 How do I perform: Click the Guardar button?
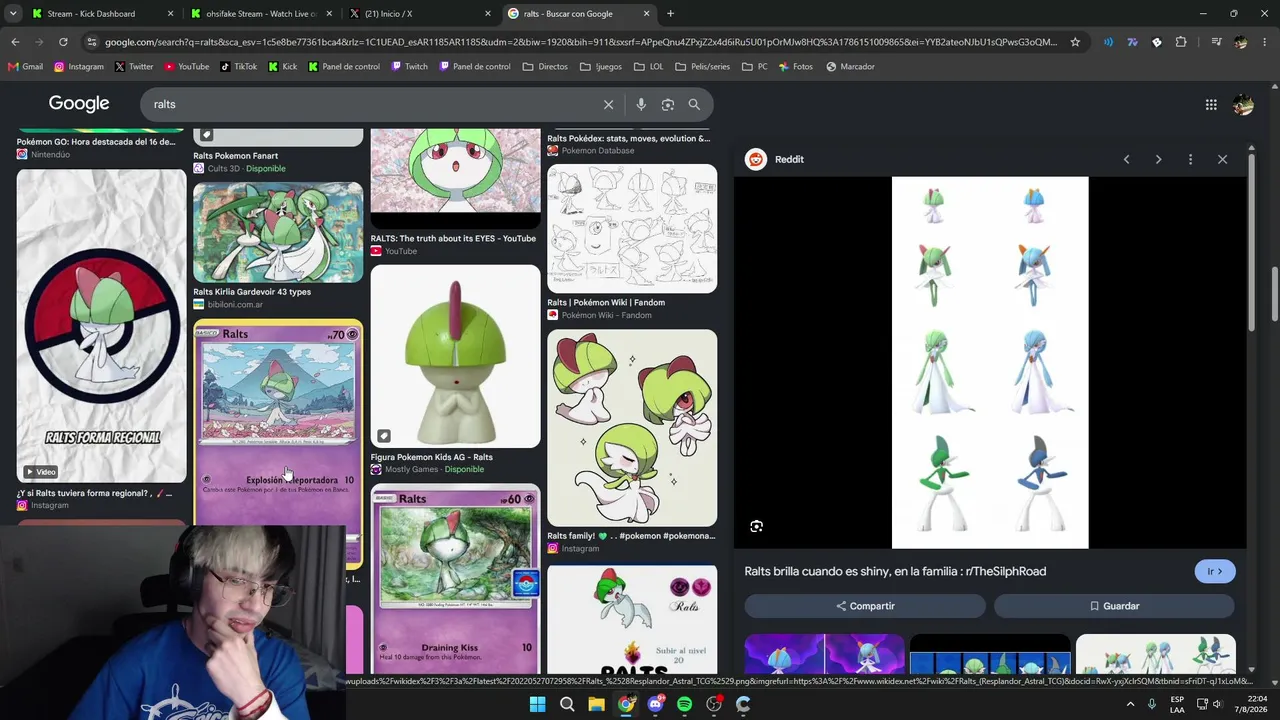point(1114,606)
